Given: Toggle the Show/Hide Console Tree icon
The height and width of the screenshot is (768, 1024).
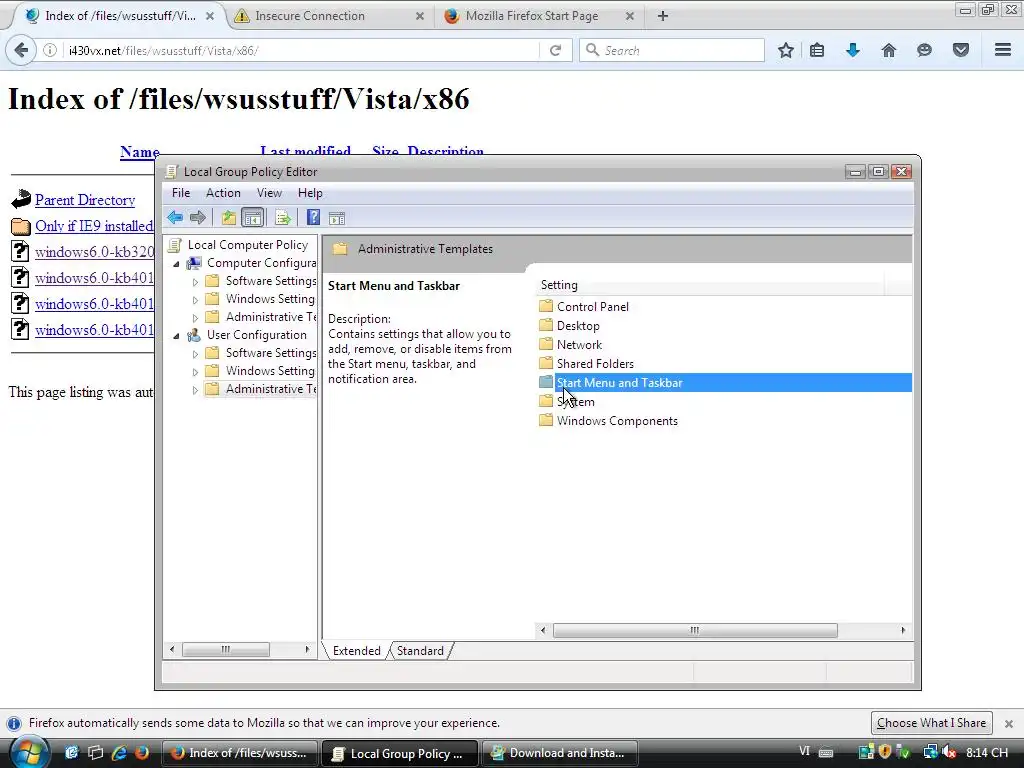Looking at the screenshot, I should click(x=252, y=217).
